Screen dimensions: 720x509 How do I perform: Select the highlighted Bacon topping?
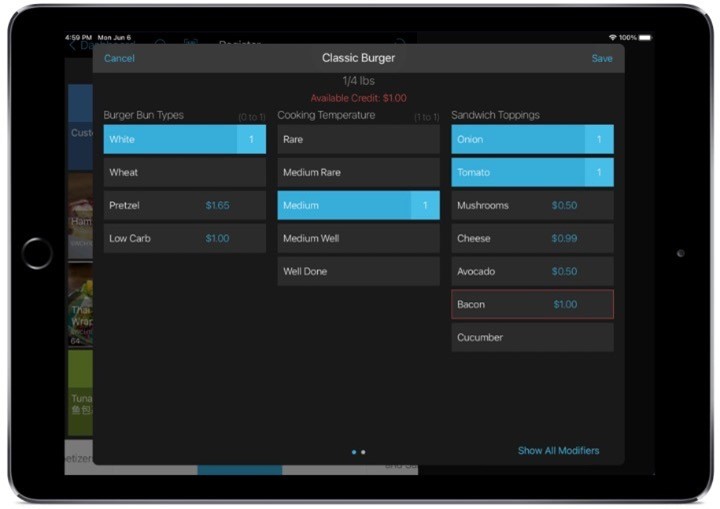(x=532, y=305)
